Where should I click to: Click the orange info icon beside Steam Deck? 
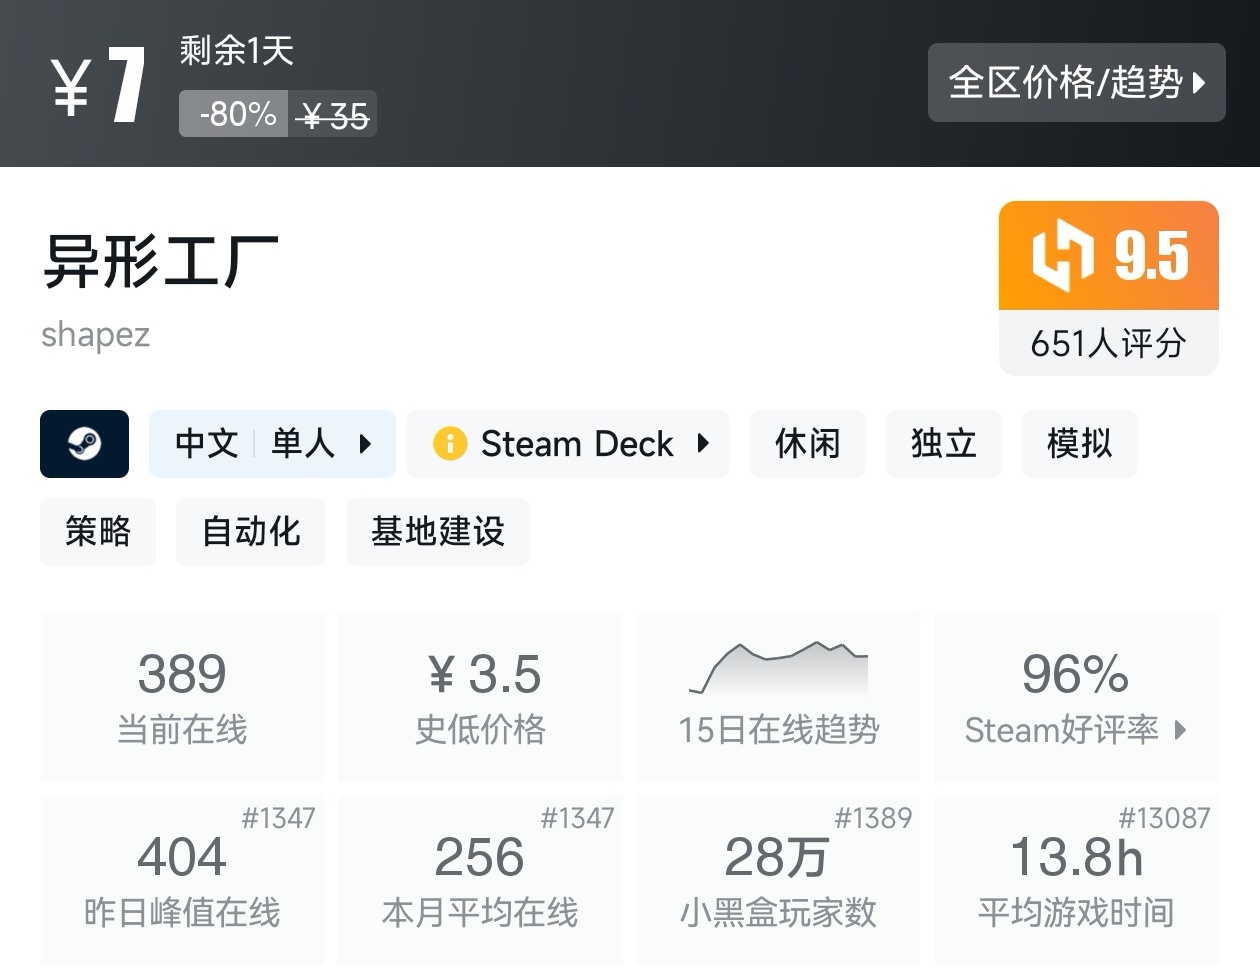(x=449, y=443)
